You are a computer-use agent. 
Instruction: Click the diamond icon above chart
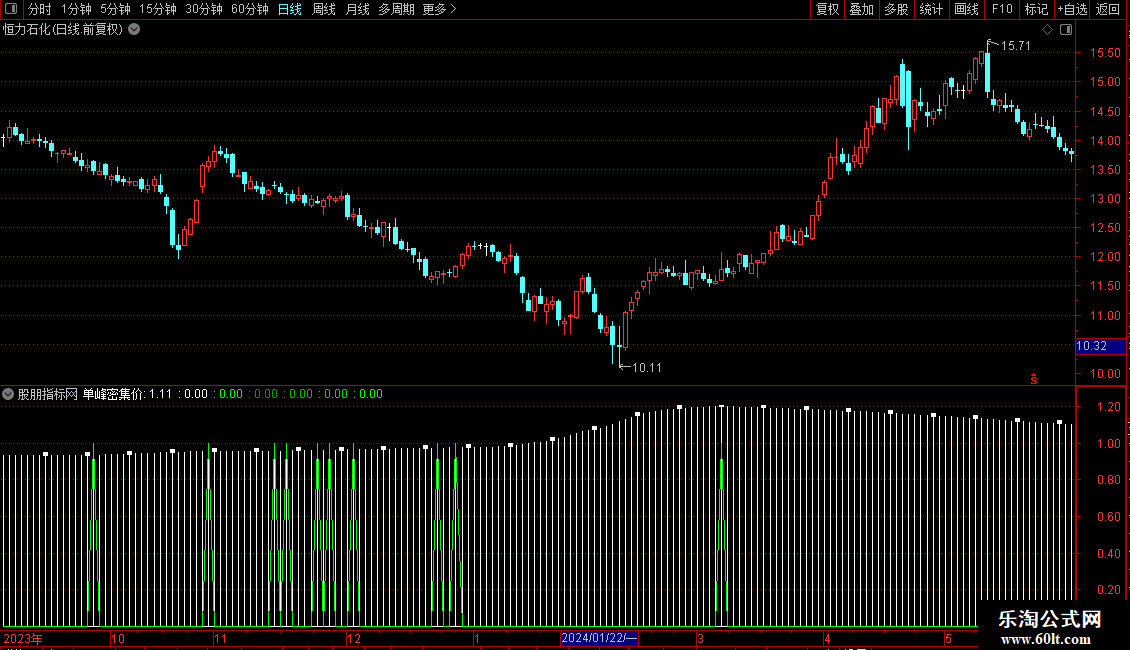1048,30
